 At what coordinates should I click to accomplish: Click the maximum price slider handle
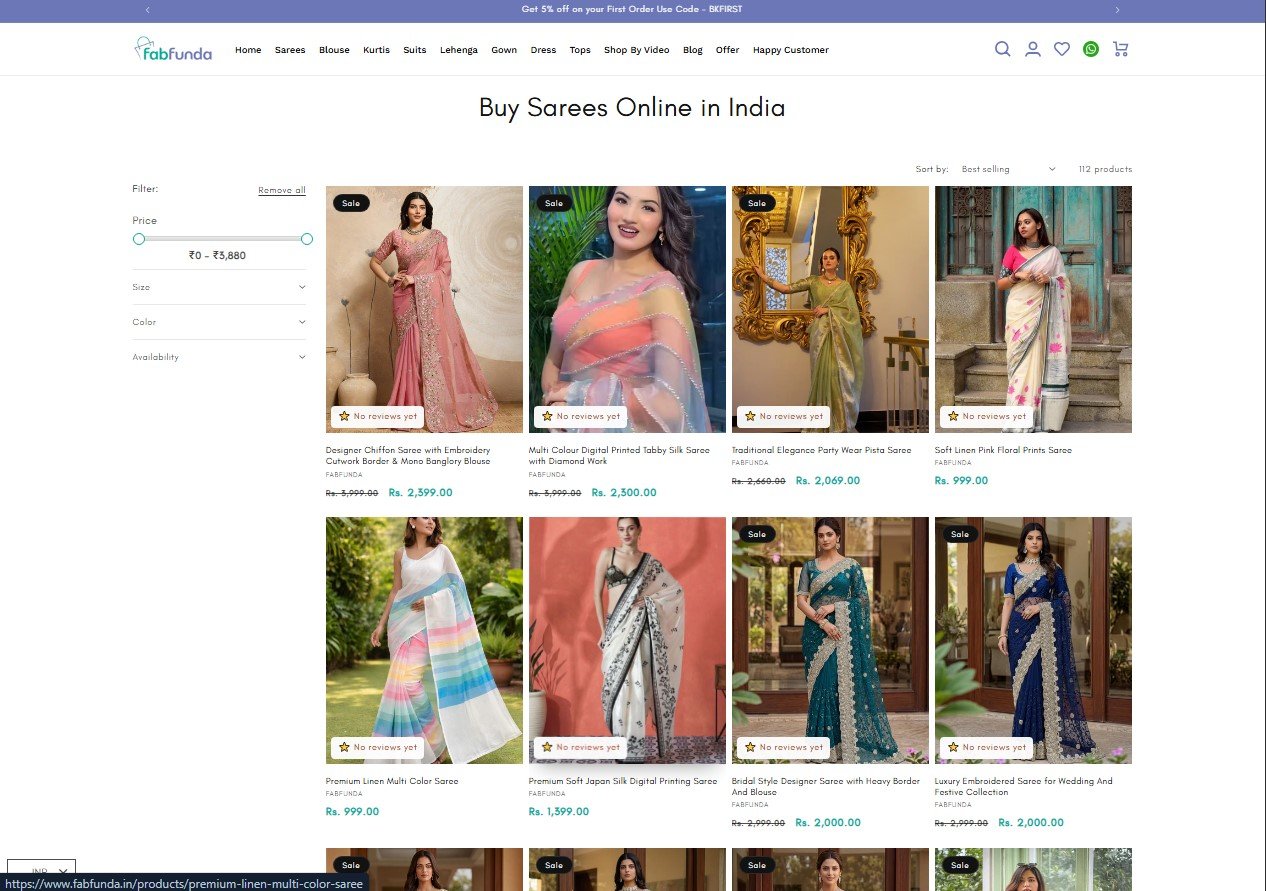pyautogui.click(x=307, y=239)
